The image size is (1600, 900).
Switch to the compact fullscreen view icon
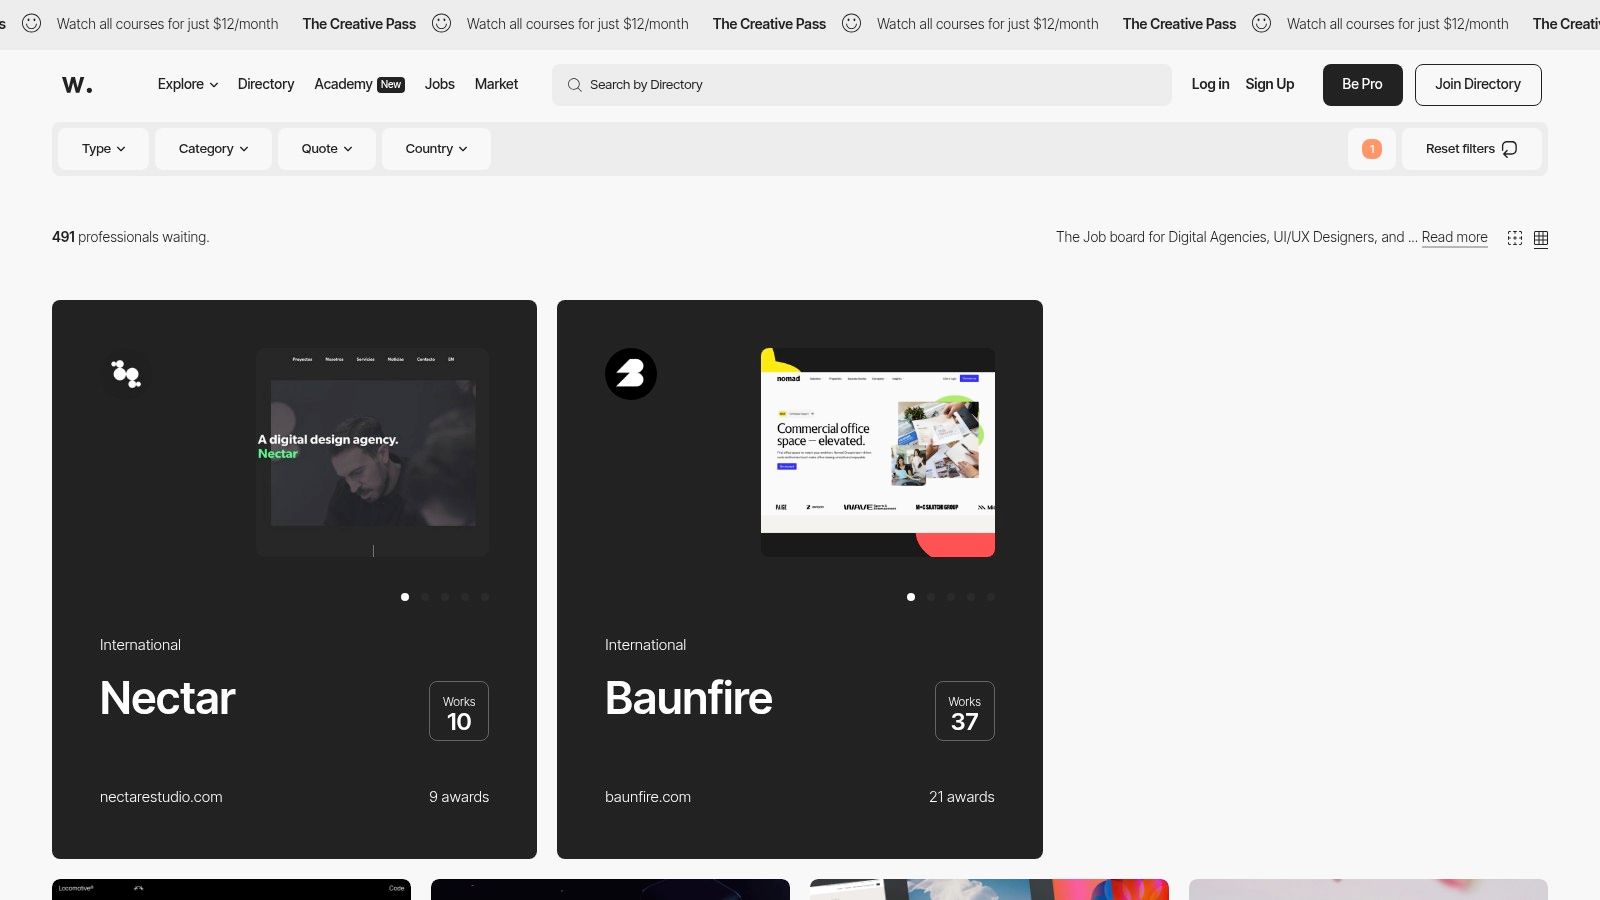coord(1514,238)
